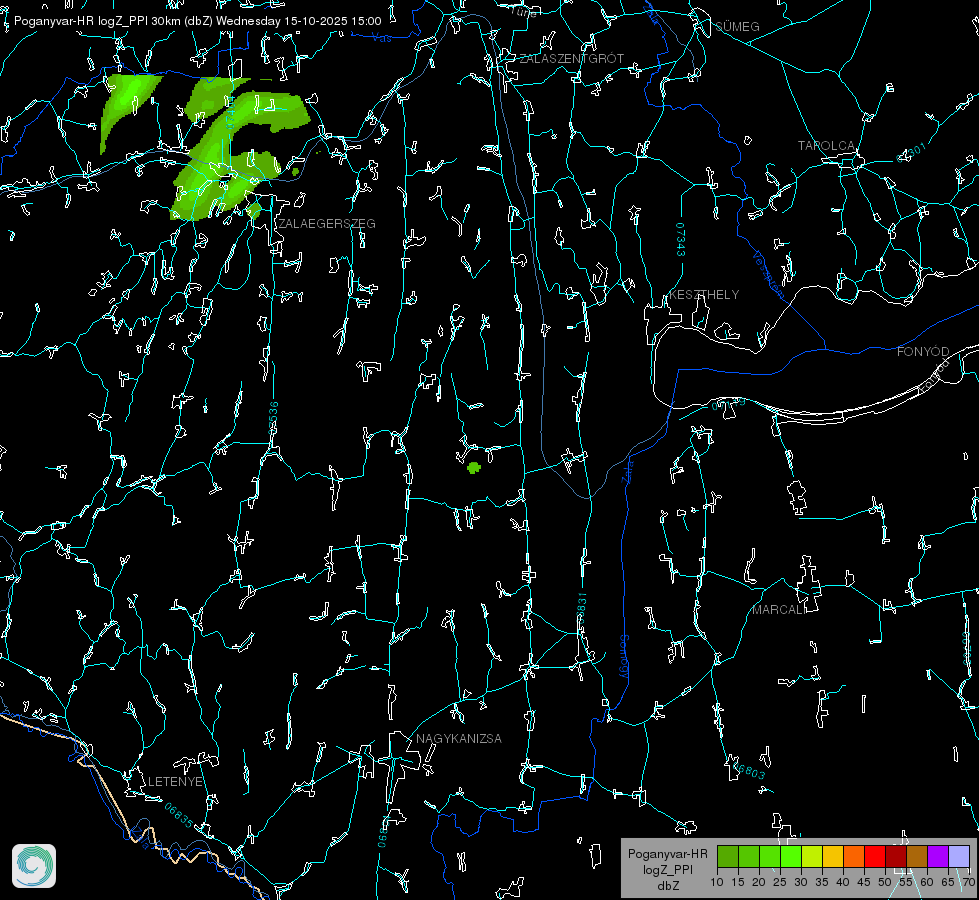Click the ZALASZENTGRÓT town label

click(x=571, y=59)
